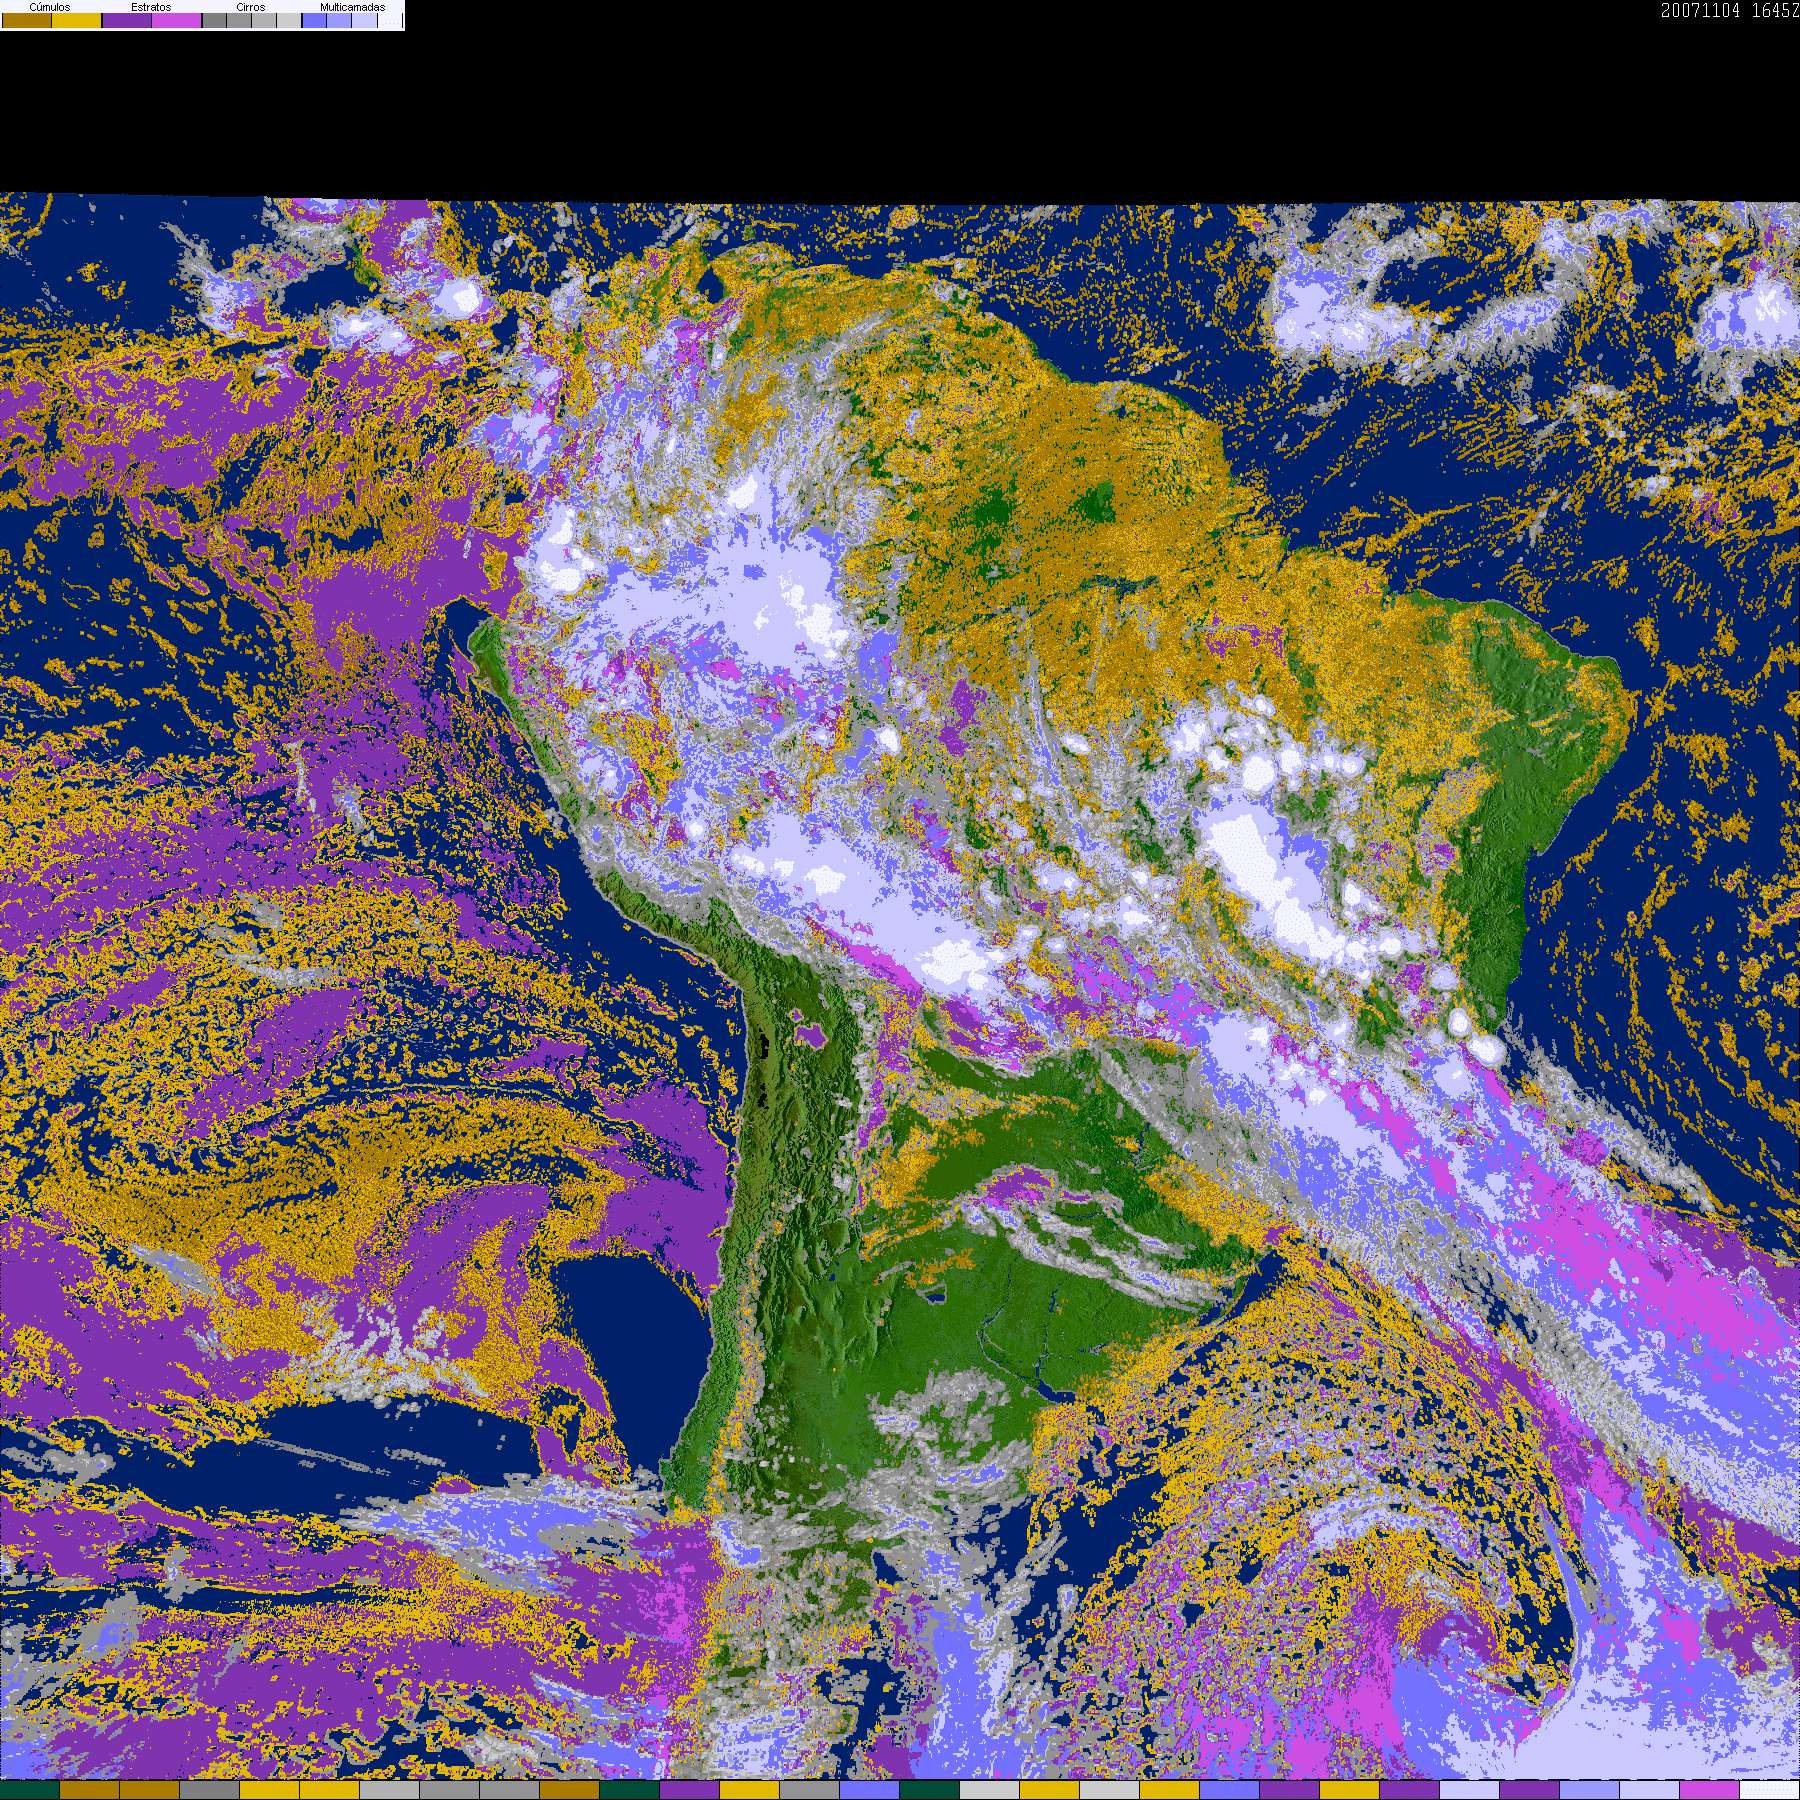Click the Cúmulos legend label
1800x1800 pixels.
point(50,7)
